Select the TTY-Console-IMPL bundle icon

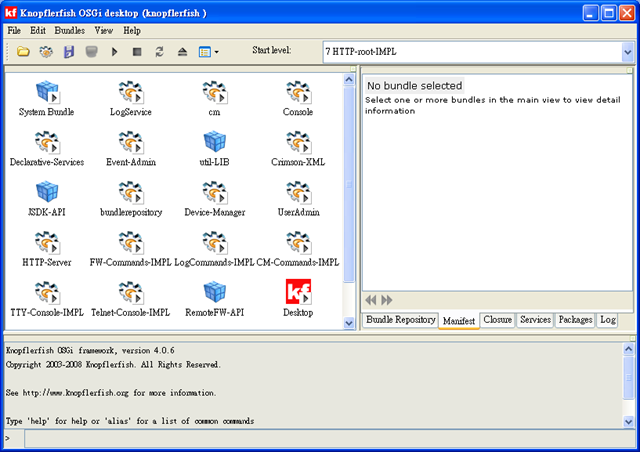[x=47, y=292]
